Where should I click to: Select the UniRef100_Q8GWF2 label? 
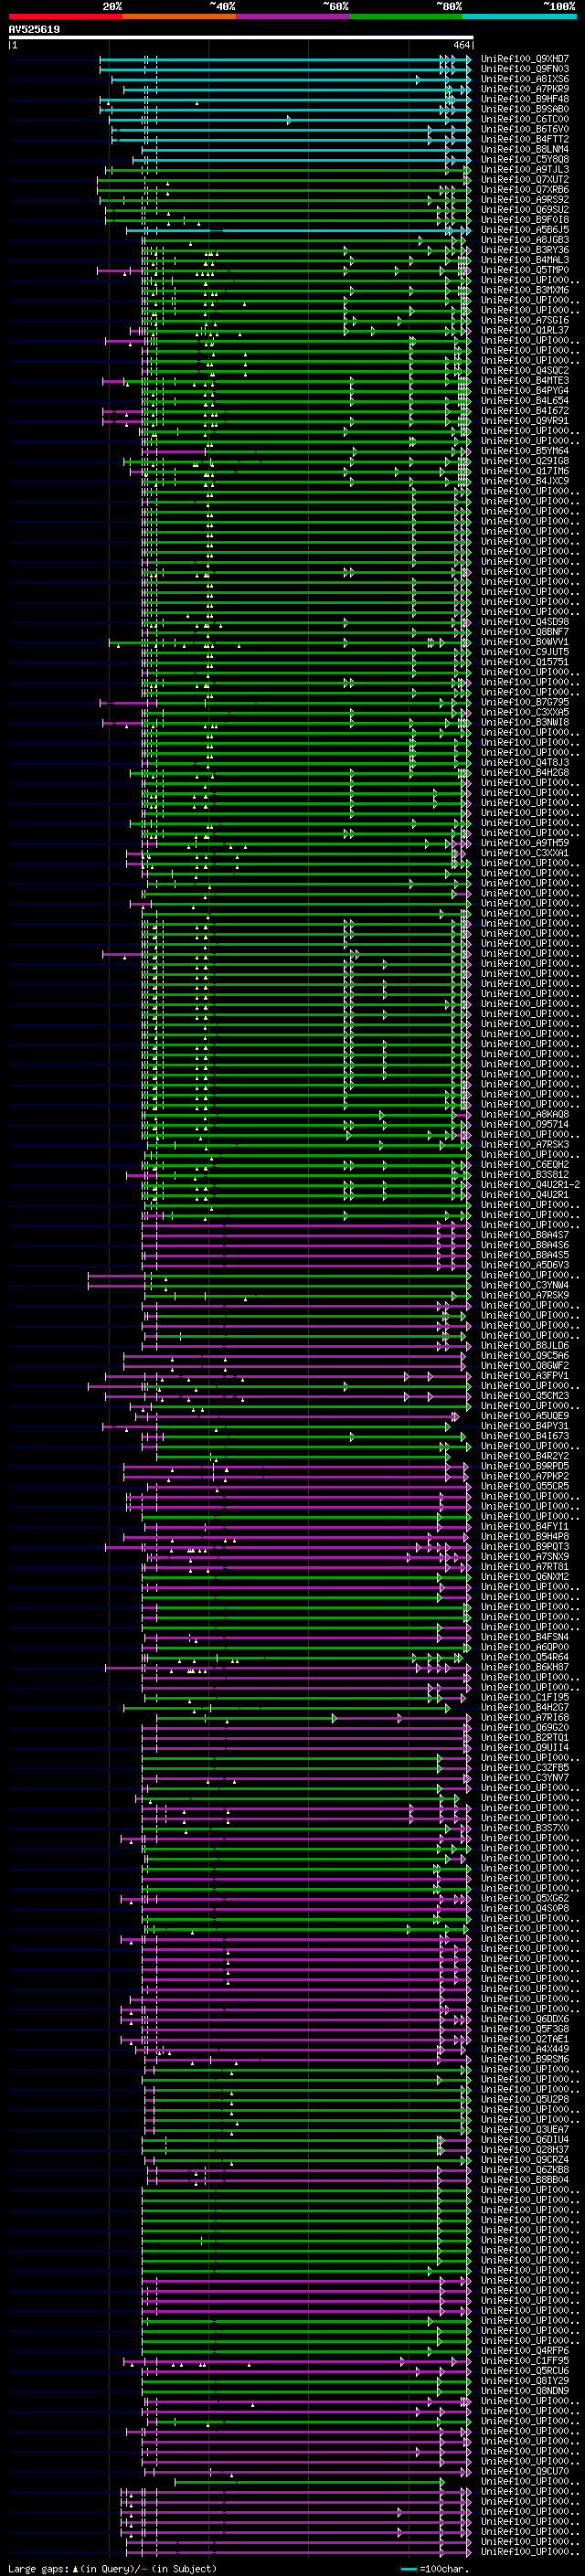tap(525, 1365)
